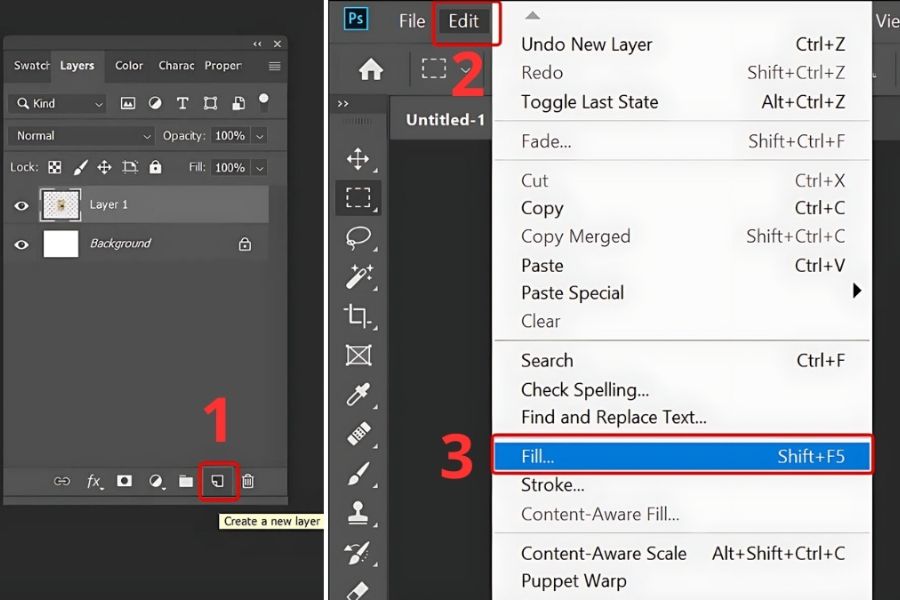
Task: Toggle lock transparent pixels
Action: (x=55, y=168)
